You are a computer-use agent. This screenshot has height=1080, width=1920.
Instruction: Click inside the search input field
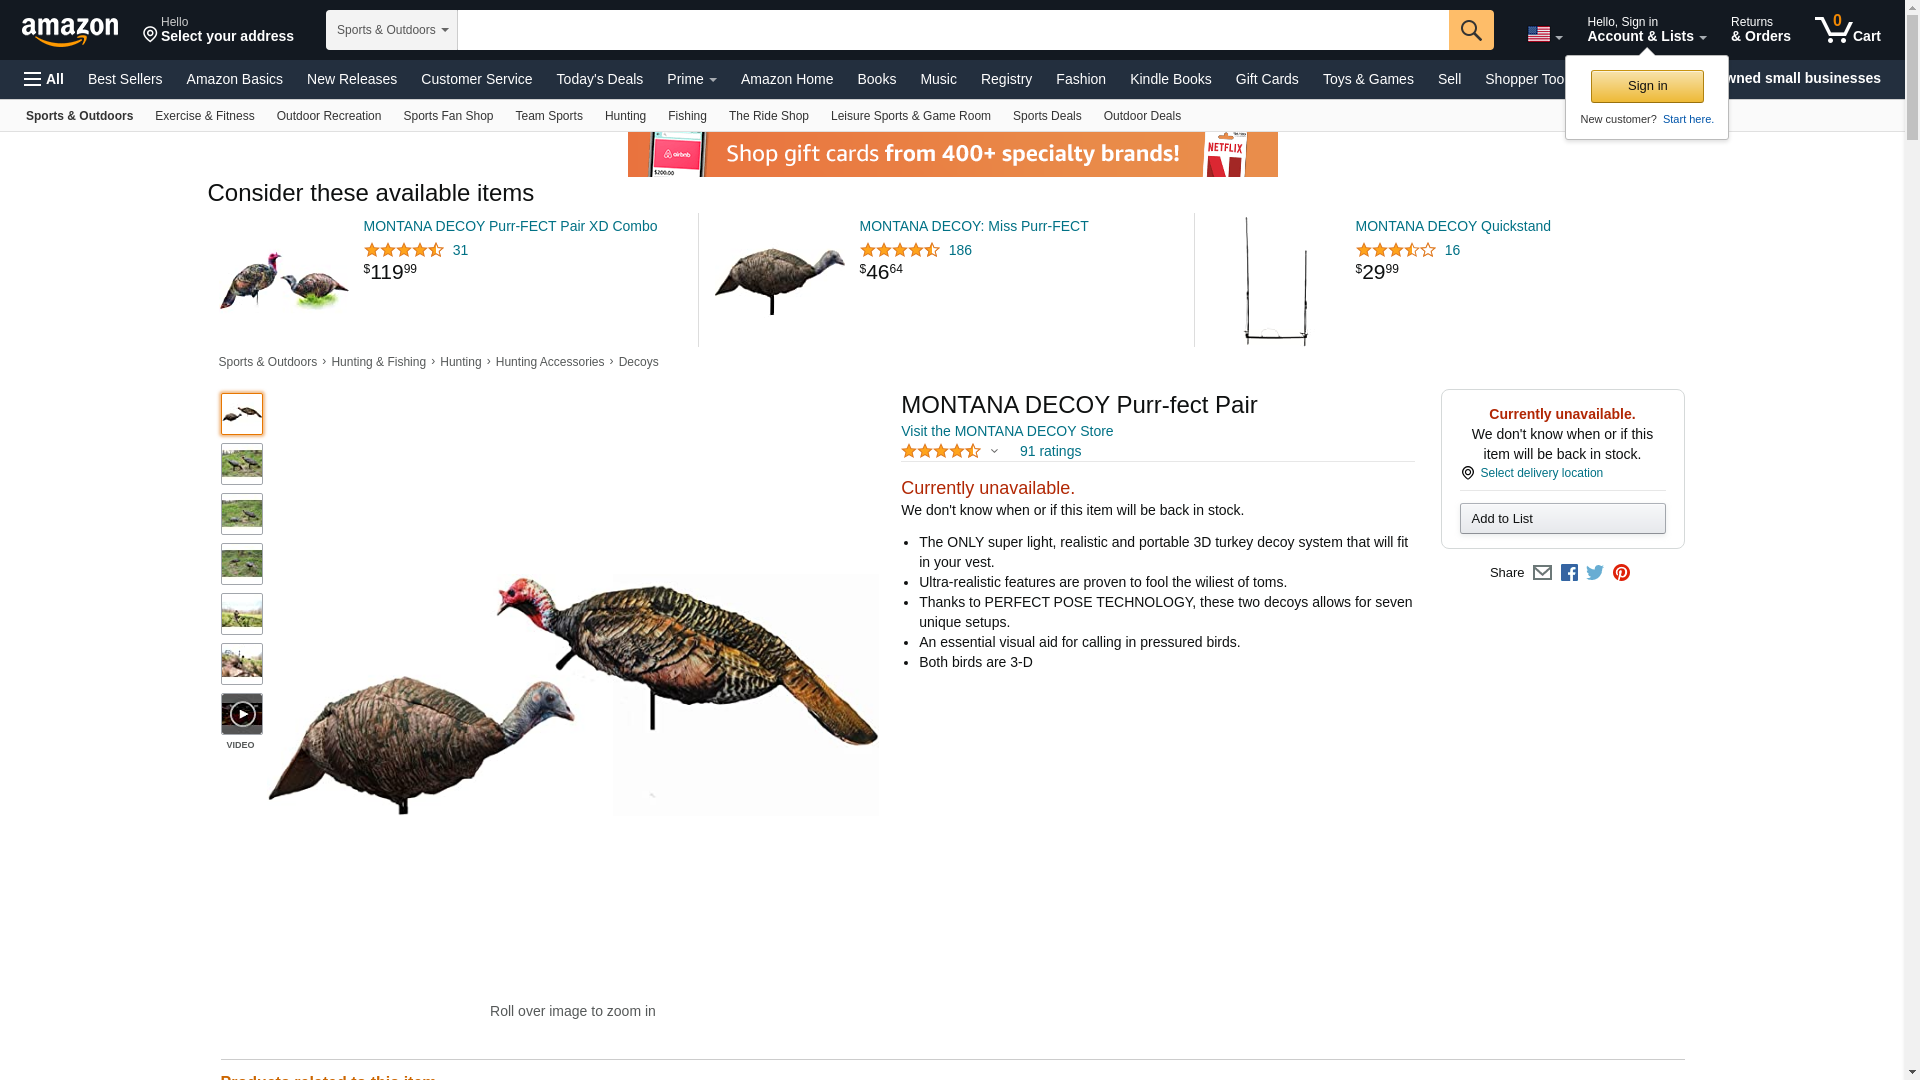pos(953,30)
